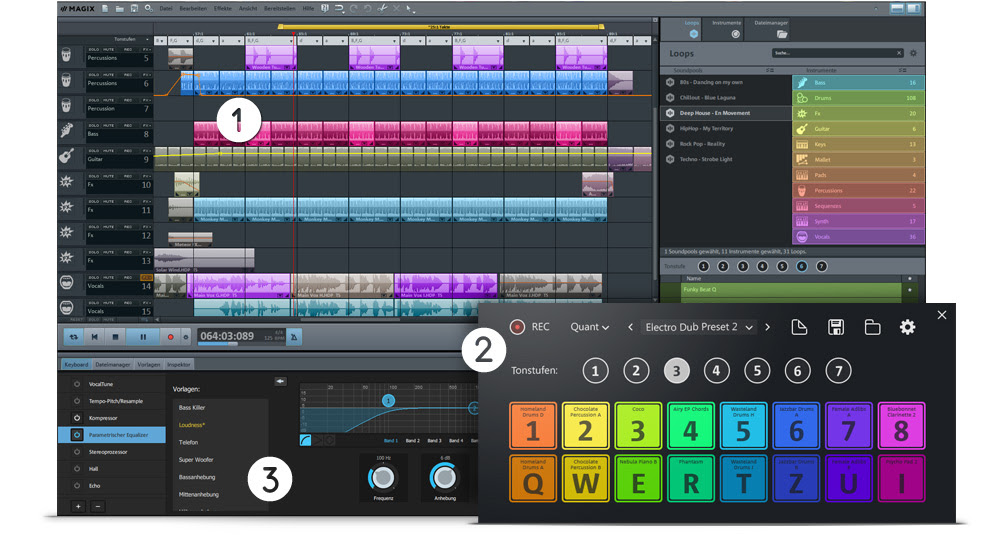Image resolution: width=982 pixels, height=535 pixels.
Task: Toggle the metronome icon next to the time display
Action: 294,337
